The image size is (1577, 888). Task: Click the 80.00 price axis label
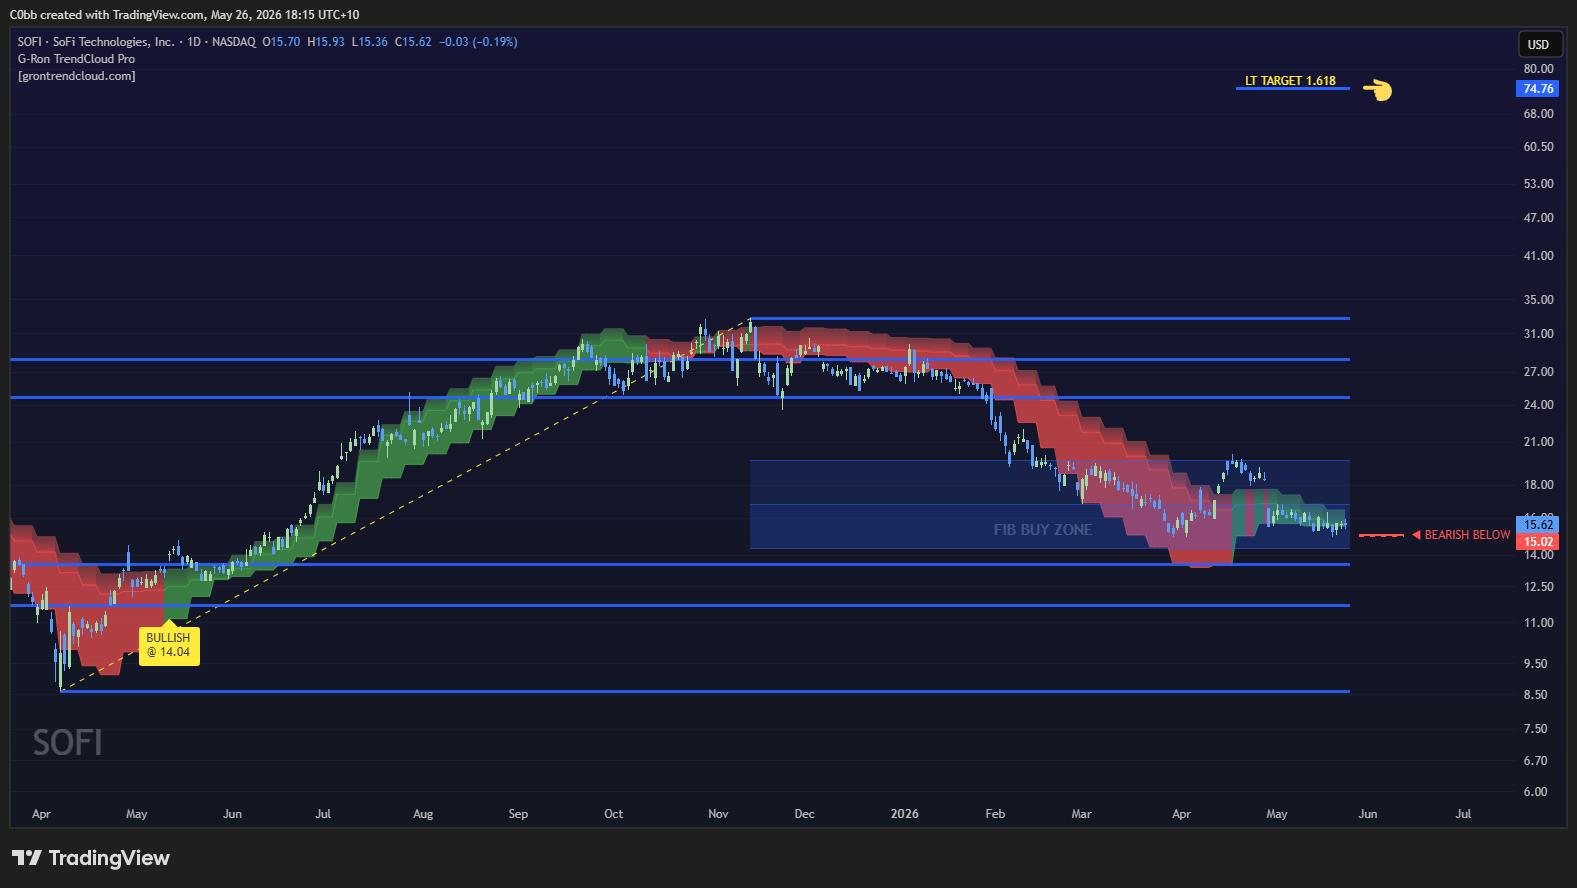[1538, 69]
